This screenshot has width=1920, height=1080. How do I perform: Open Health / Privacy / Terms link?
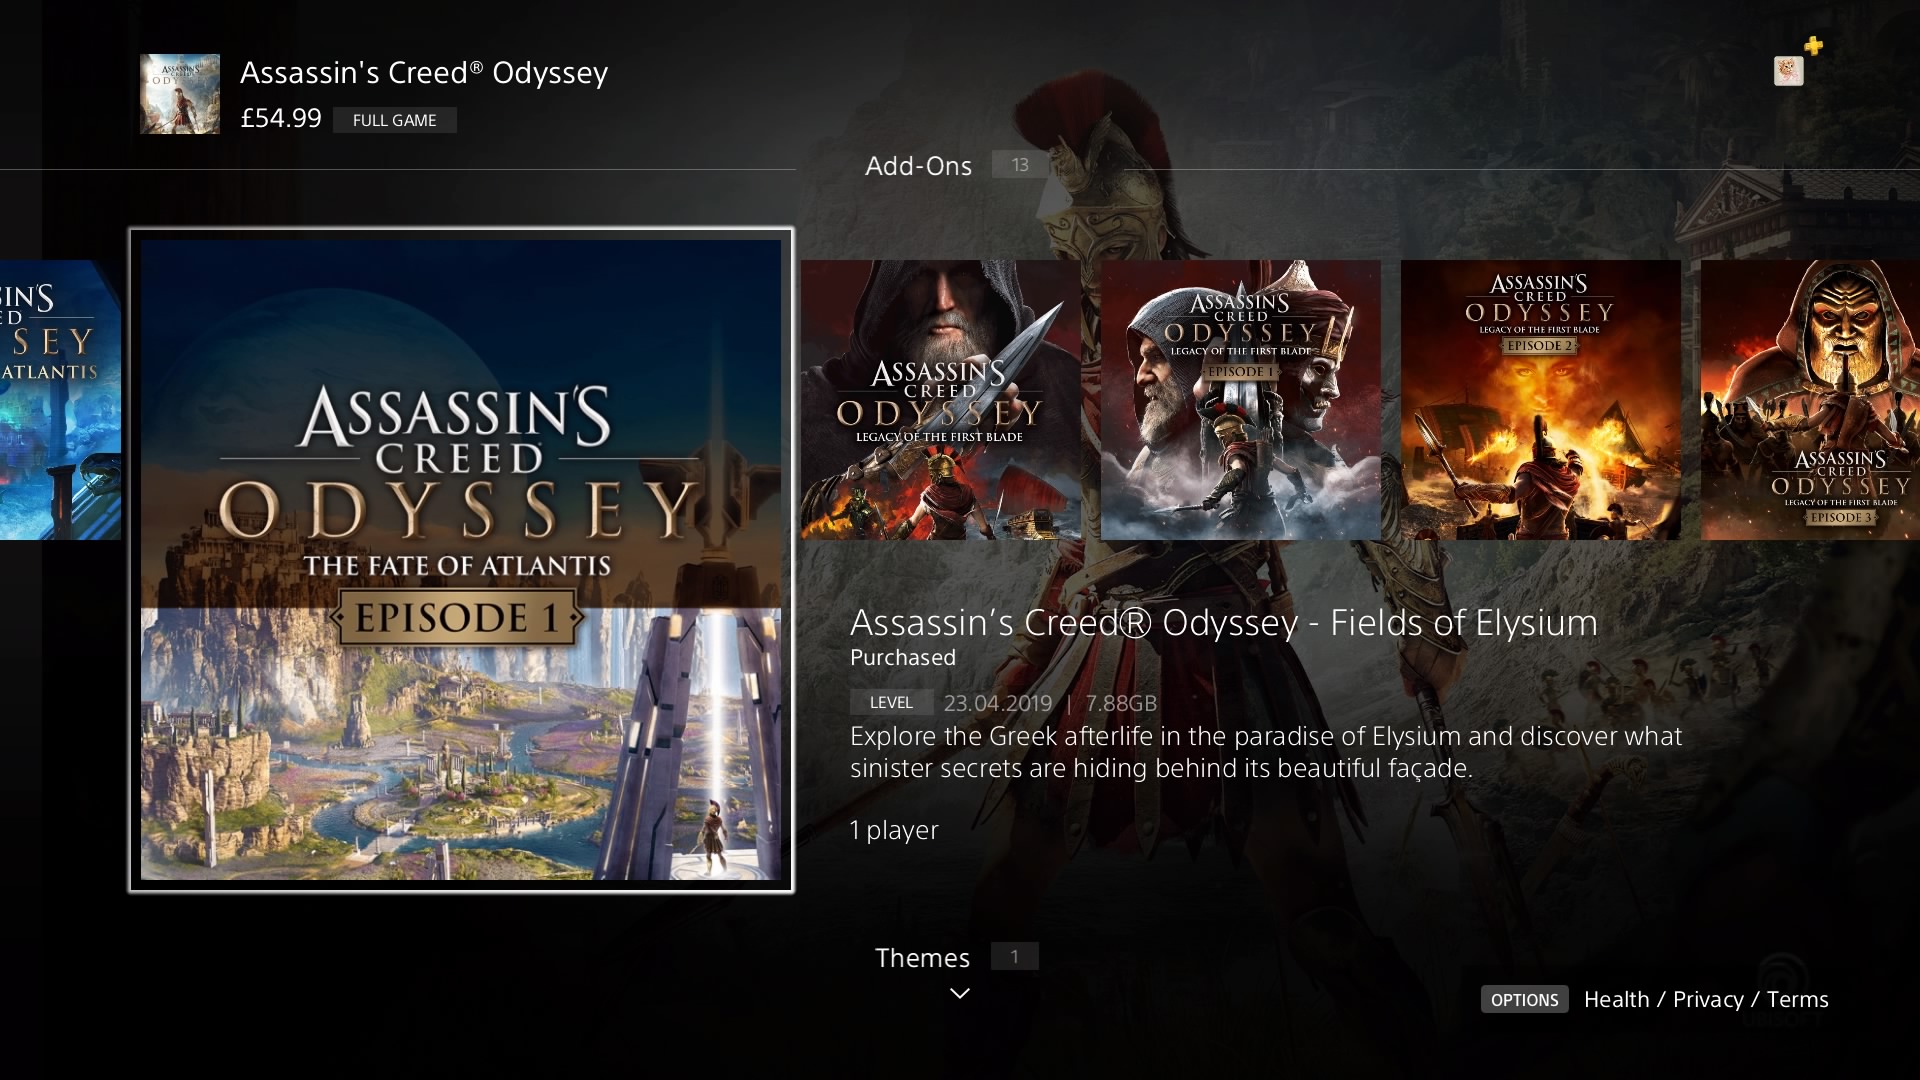pos(1706,999)
